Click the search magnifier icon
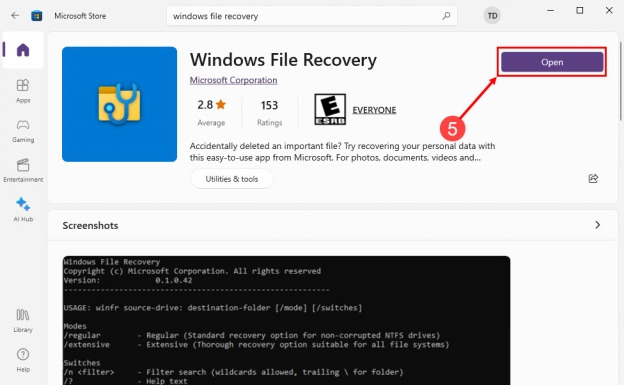This screenshot has width=624, height=386. pyautogui.click(x=446, y=16)
